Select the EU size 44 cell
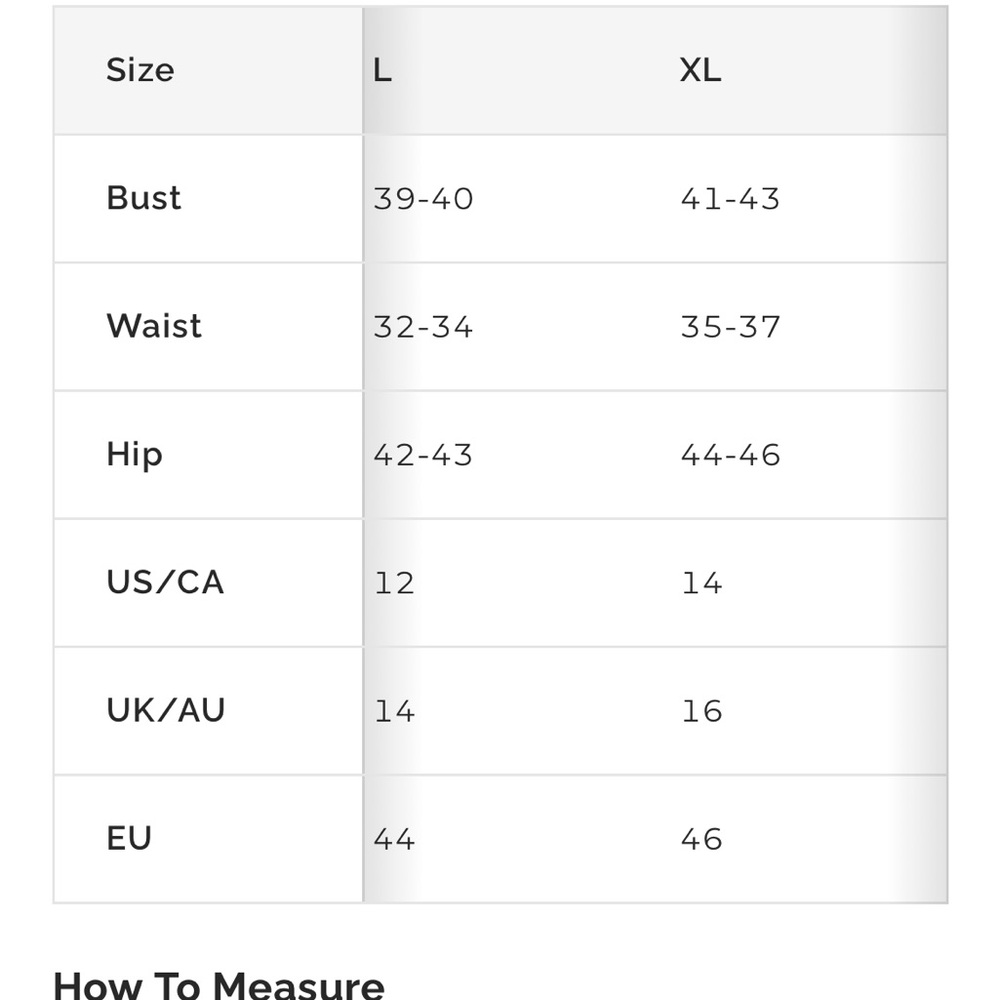 (x=394, y=839)
